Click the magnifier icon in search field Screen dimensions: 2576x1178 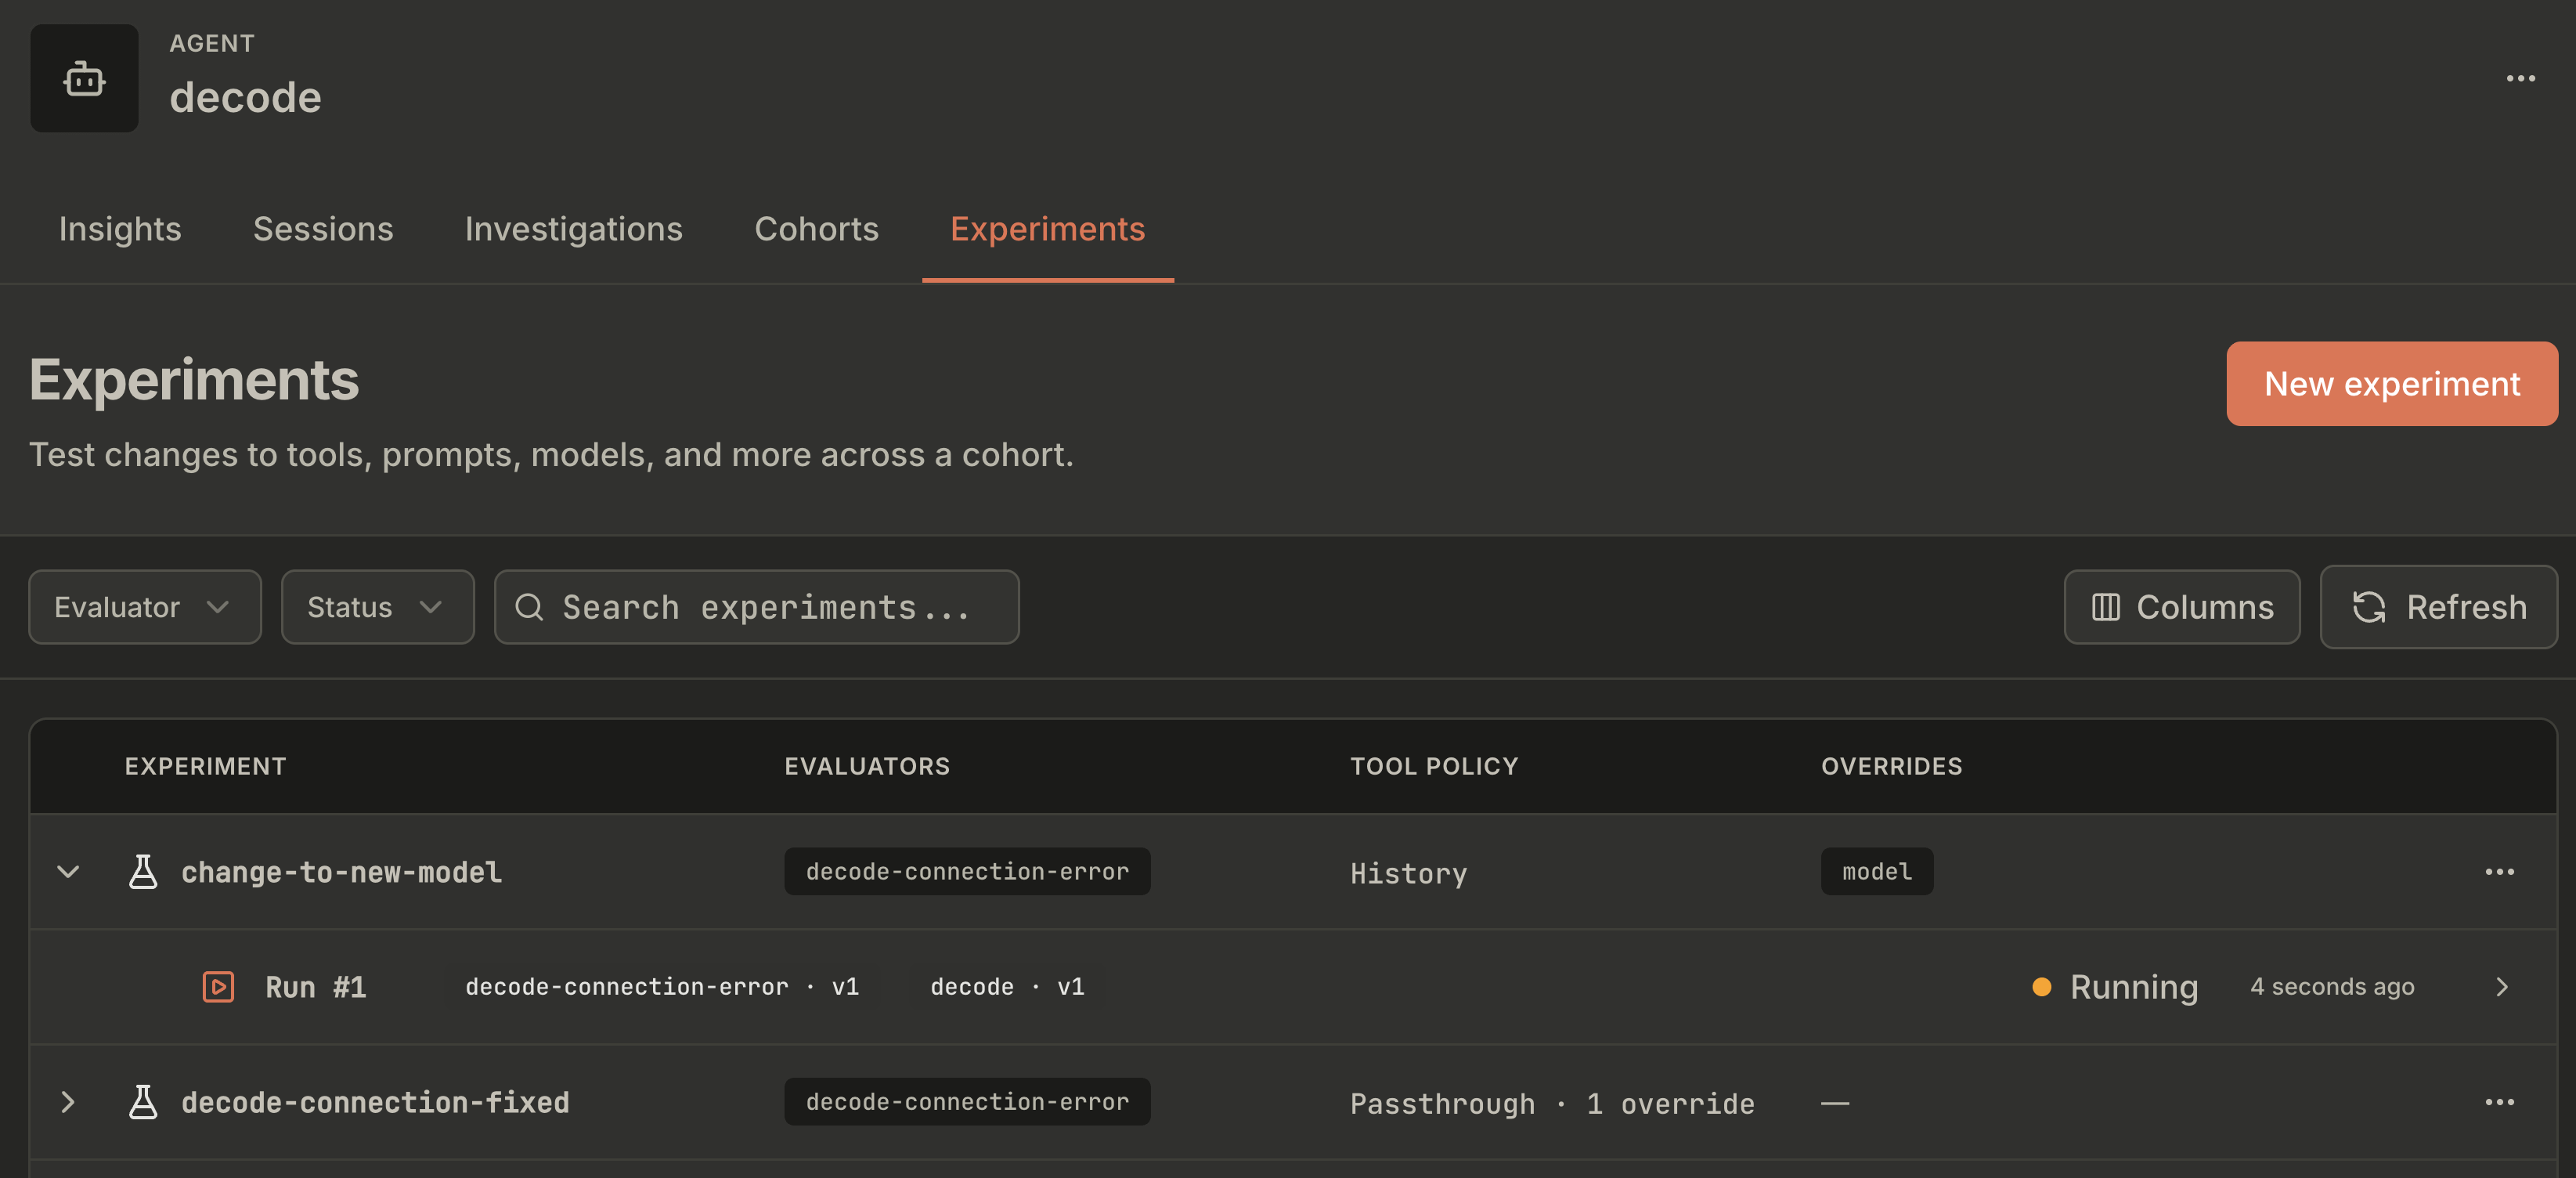pos(528,607)
